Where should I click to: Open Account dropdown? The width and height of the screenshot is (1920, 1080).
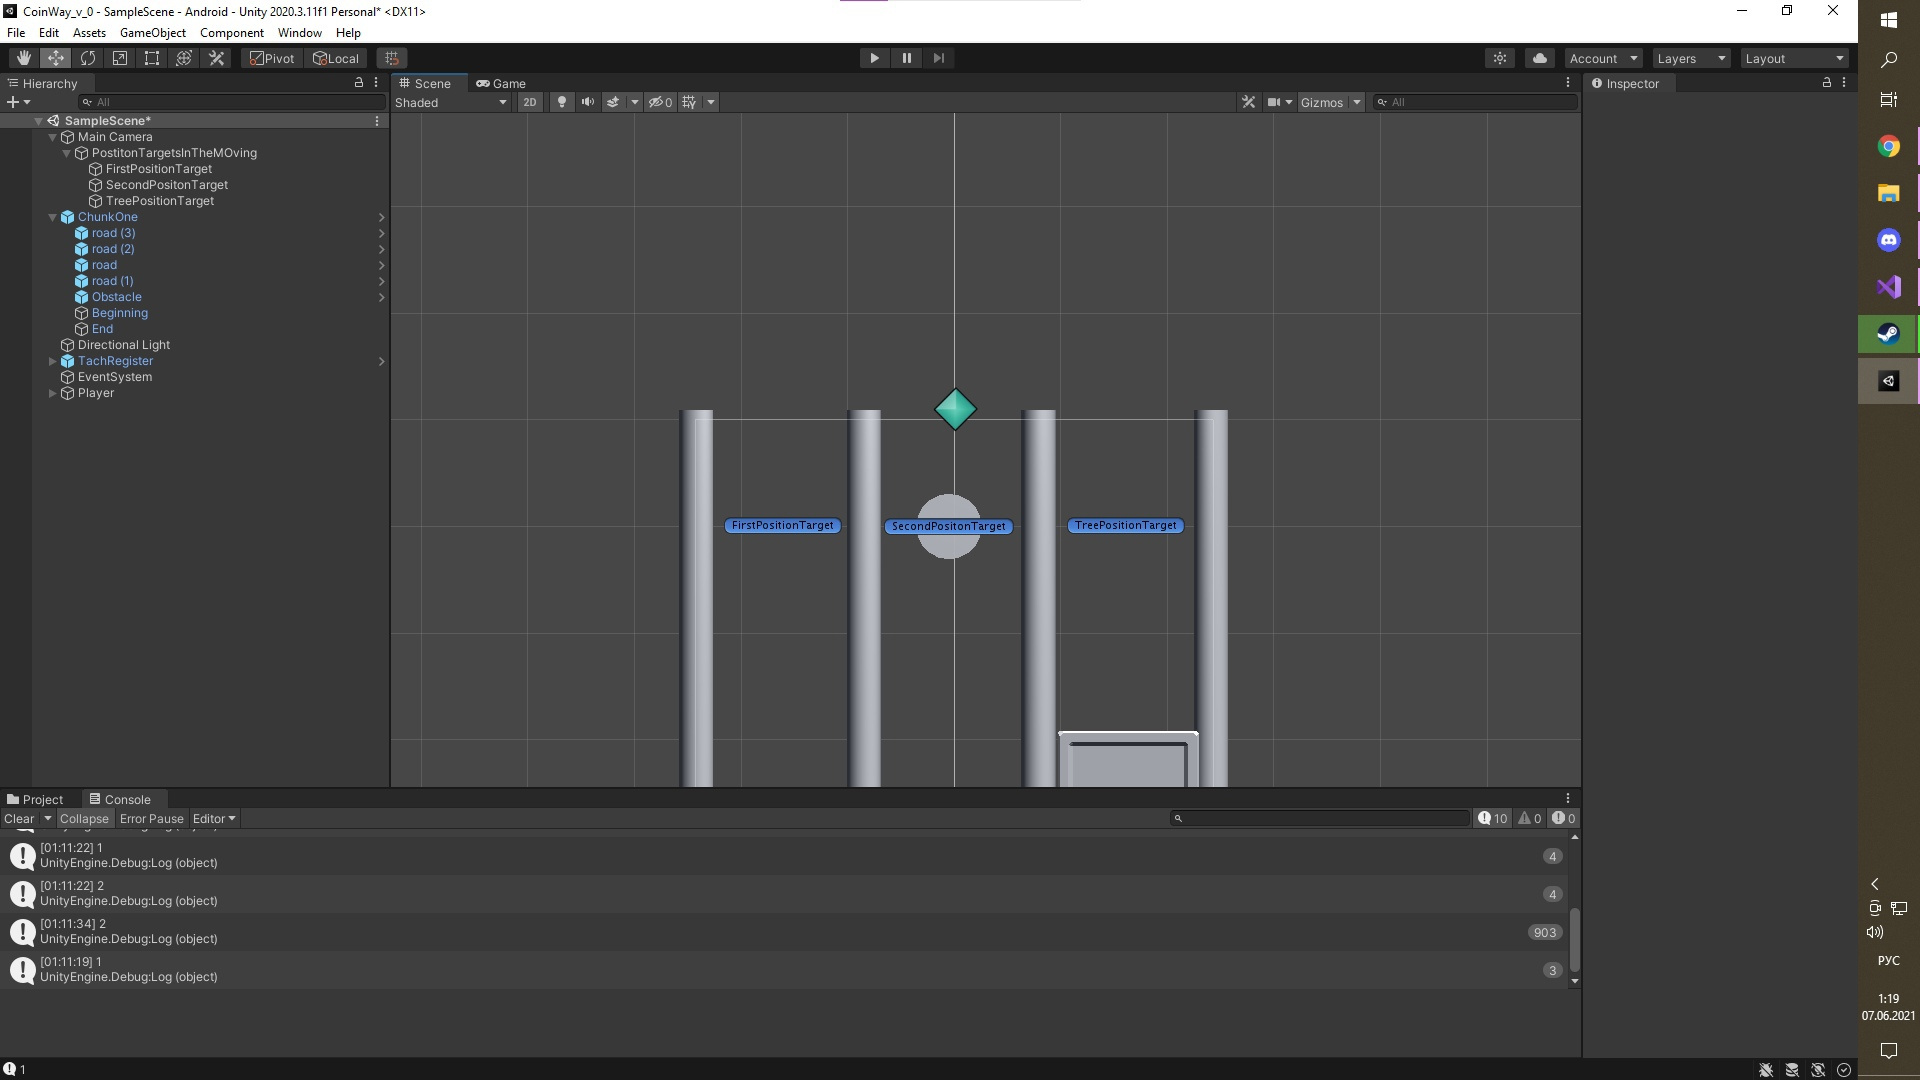pos(1603,58)
